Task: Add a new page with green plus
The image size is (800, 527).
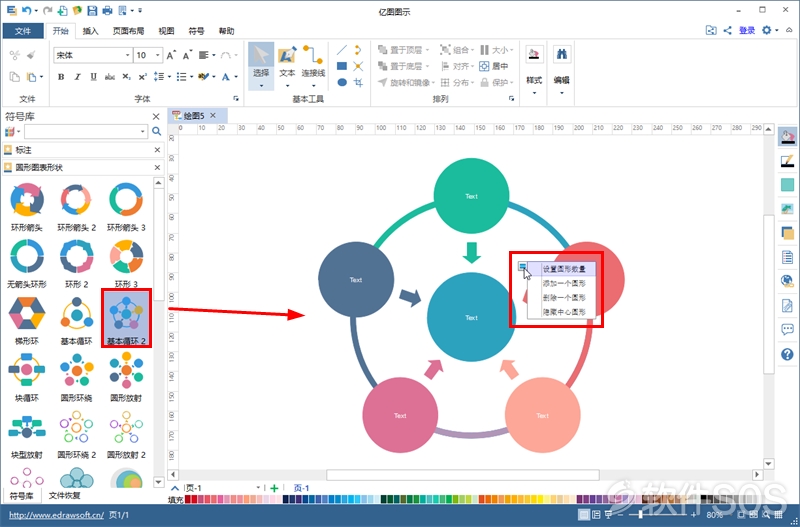Action: [274, 488]
